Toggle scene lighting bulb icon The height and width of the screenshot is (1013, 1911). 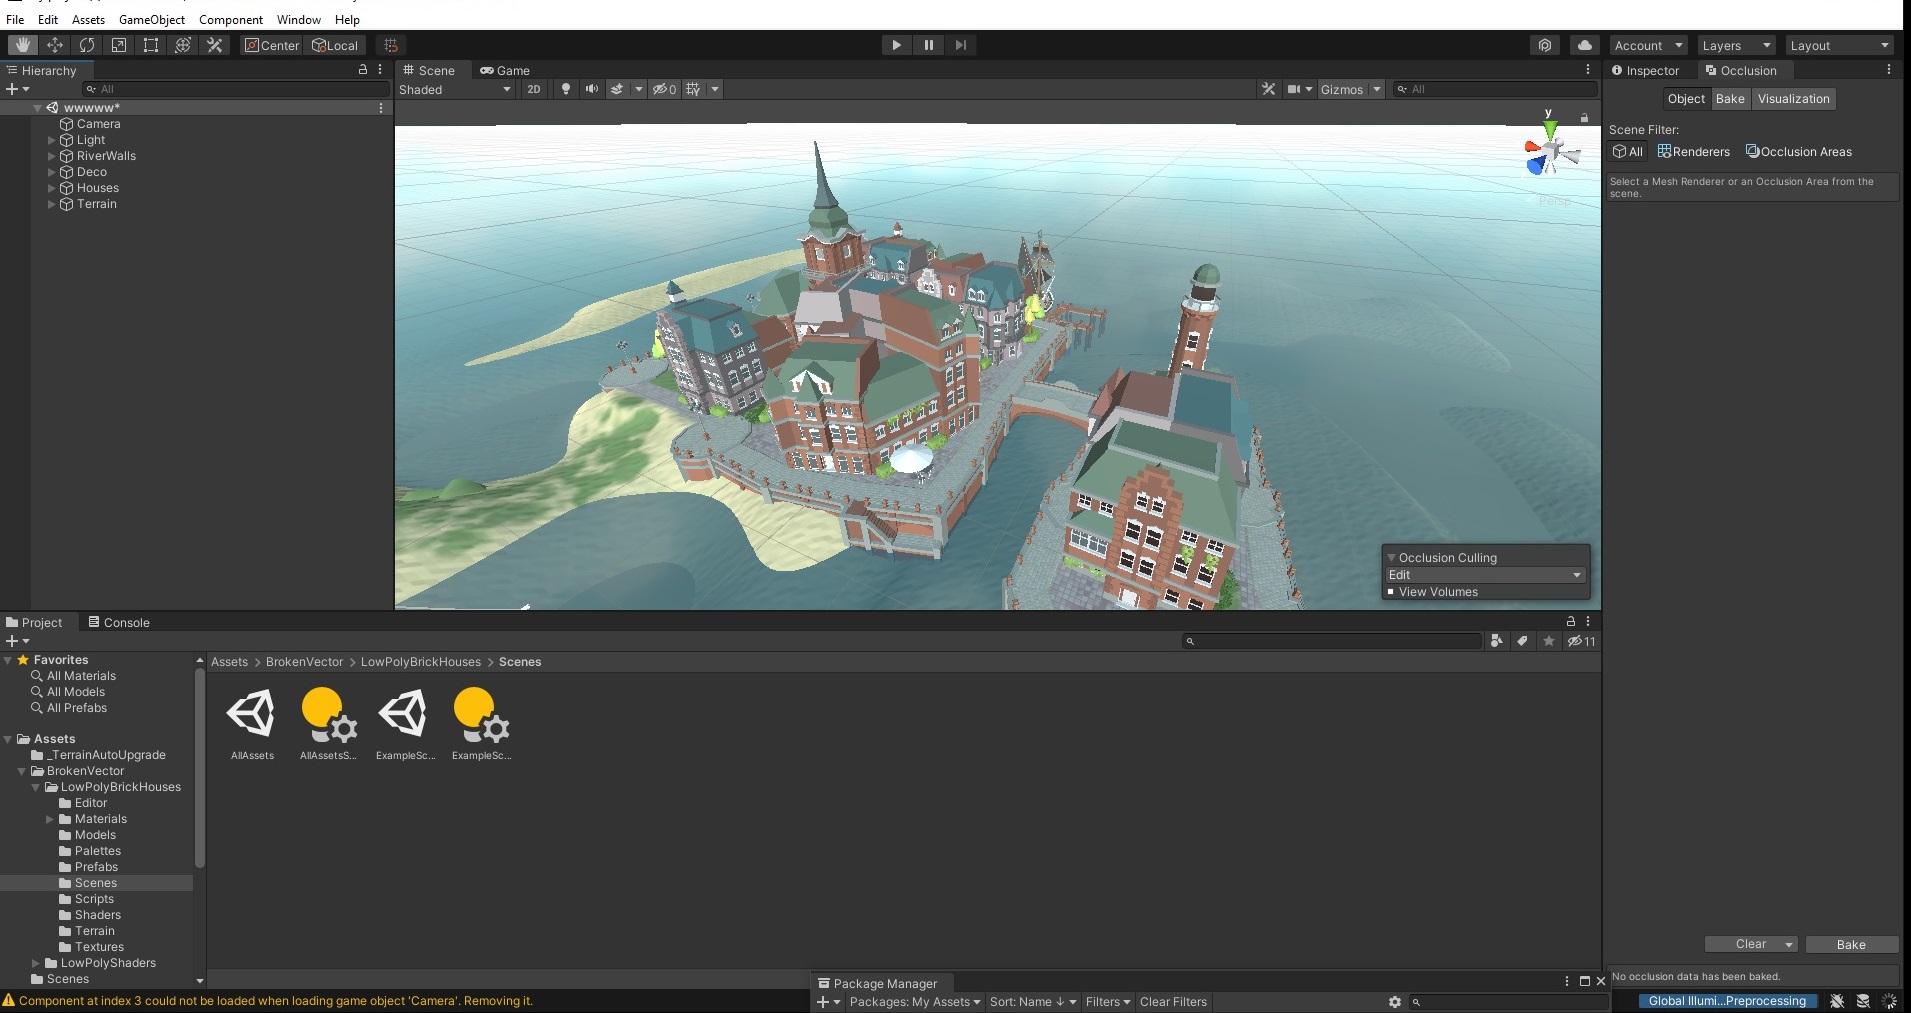(x=566, y=89)
